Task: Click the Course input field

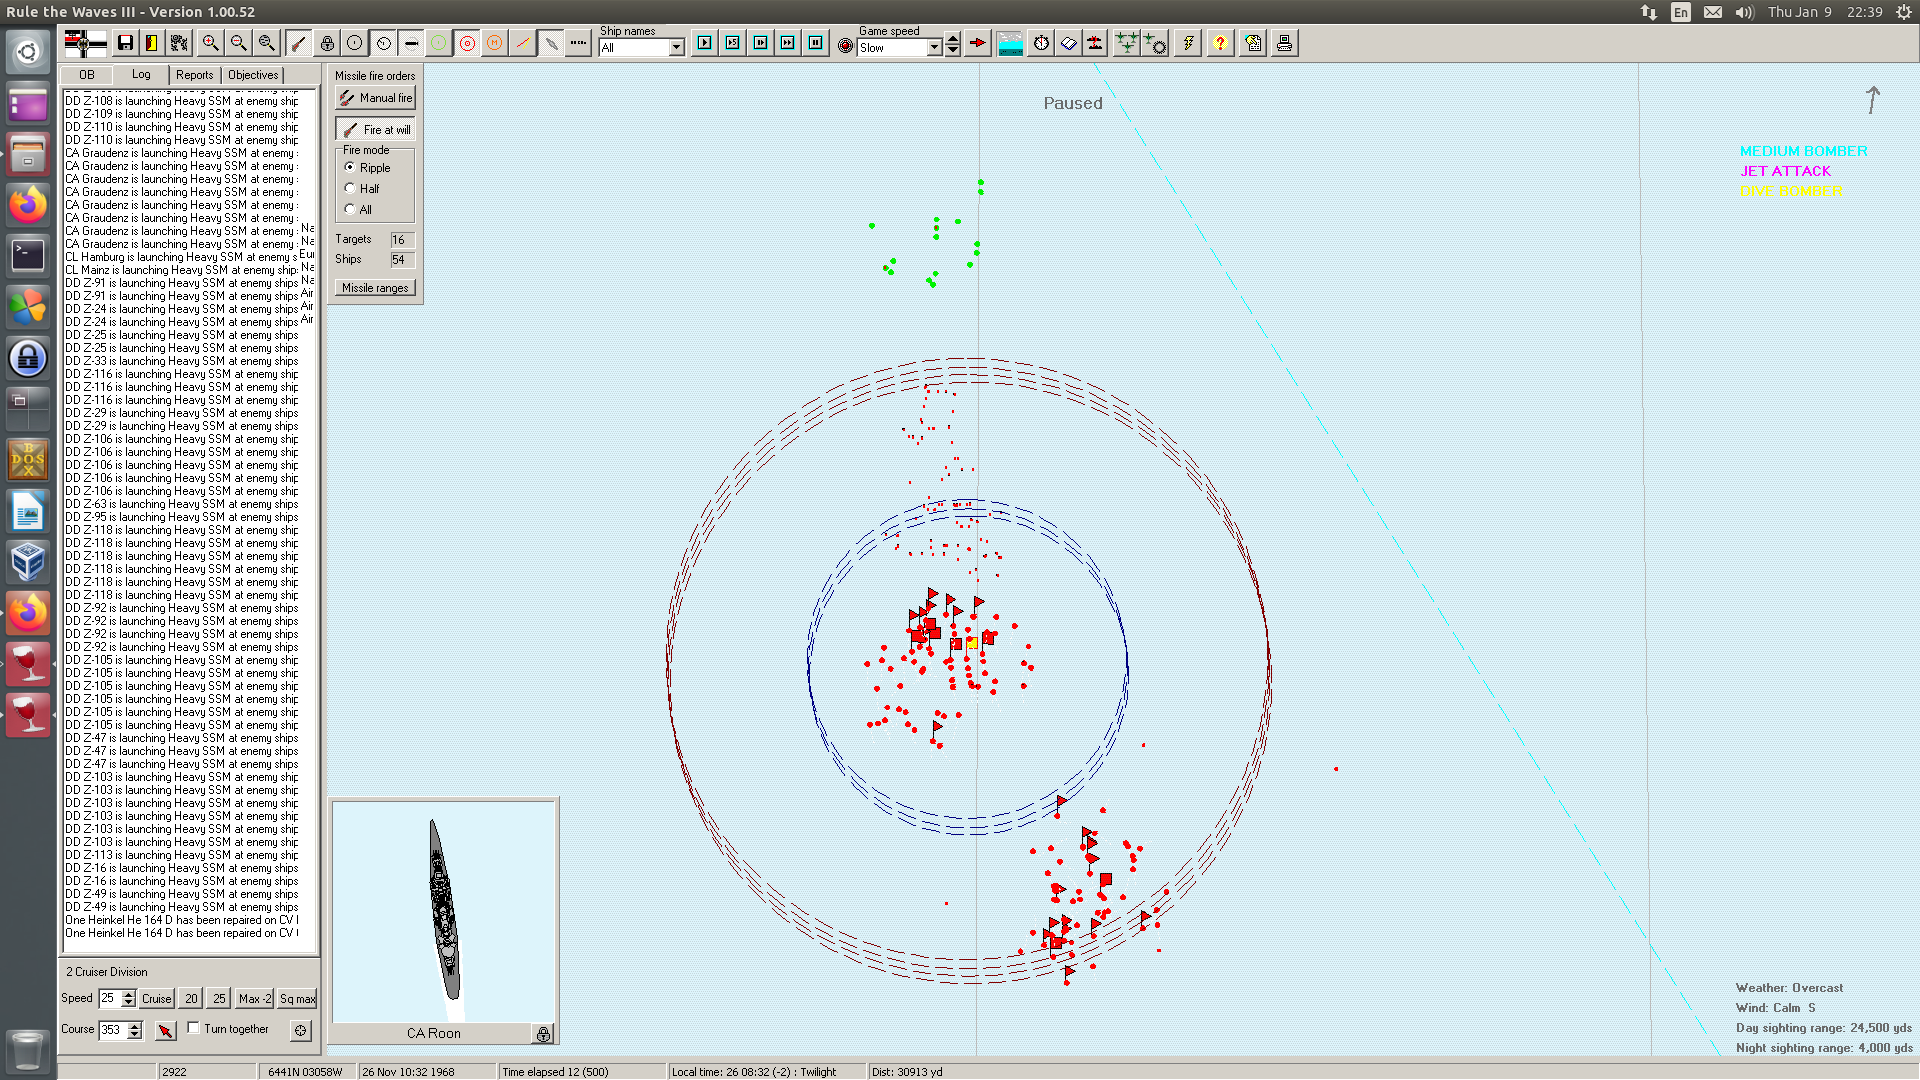Action: click(113, 1030)
